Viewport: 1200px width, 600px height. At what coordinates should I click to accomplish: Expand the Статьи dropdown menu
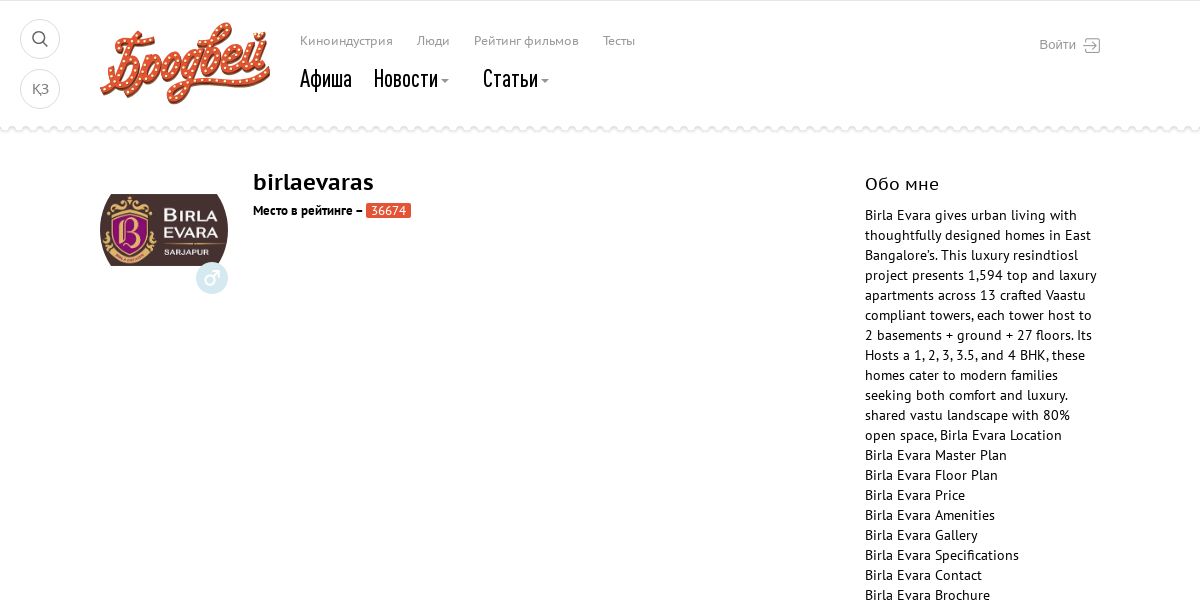516,79
